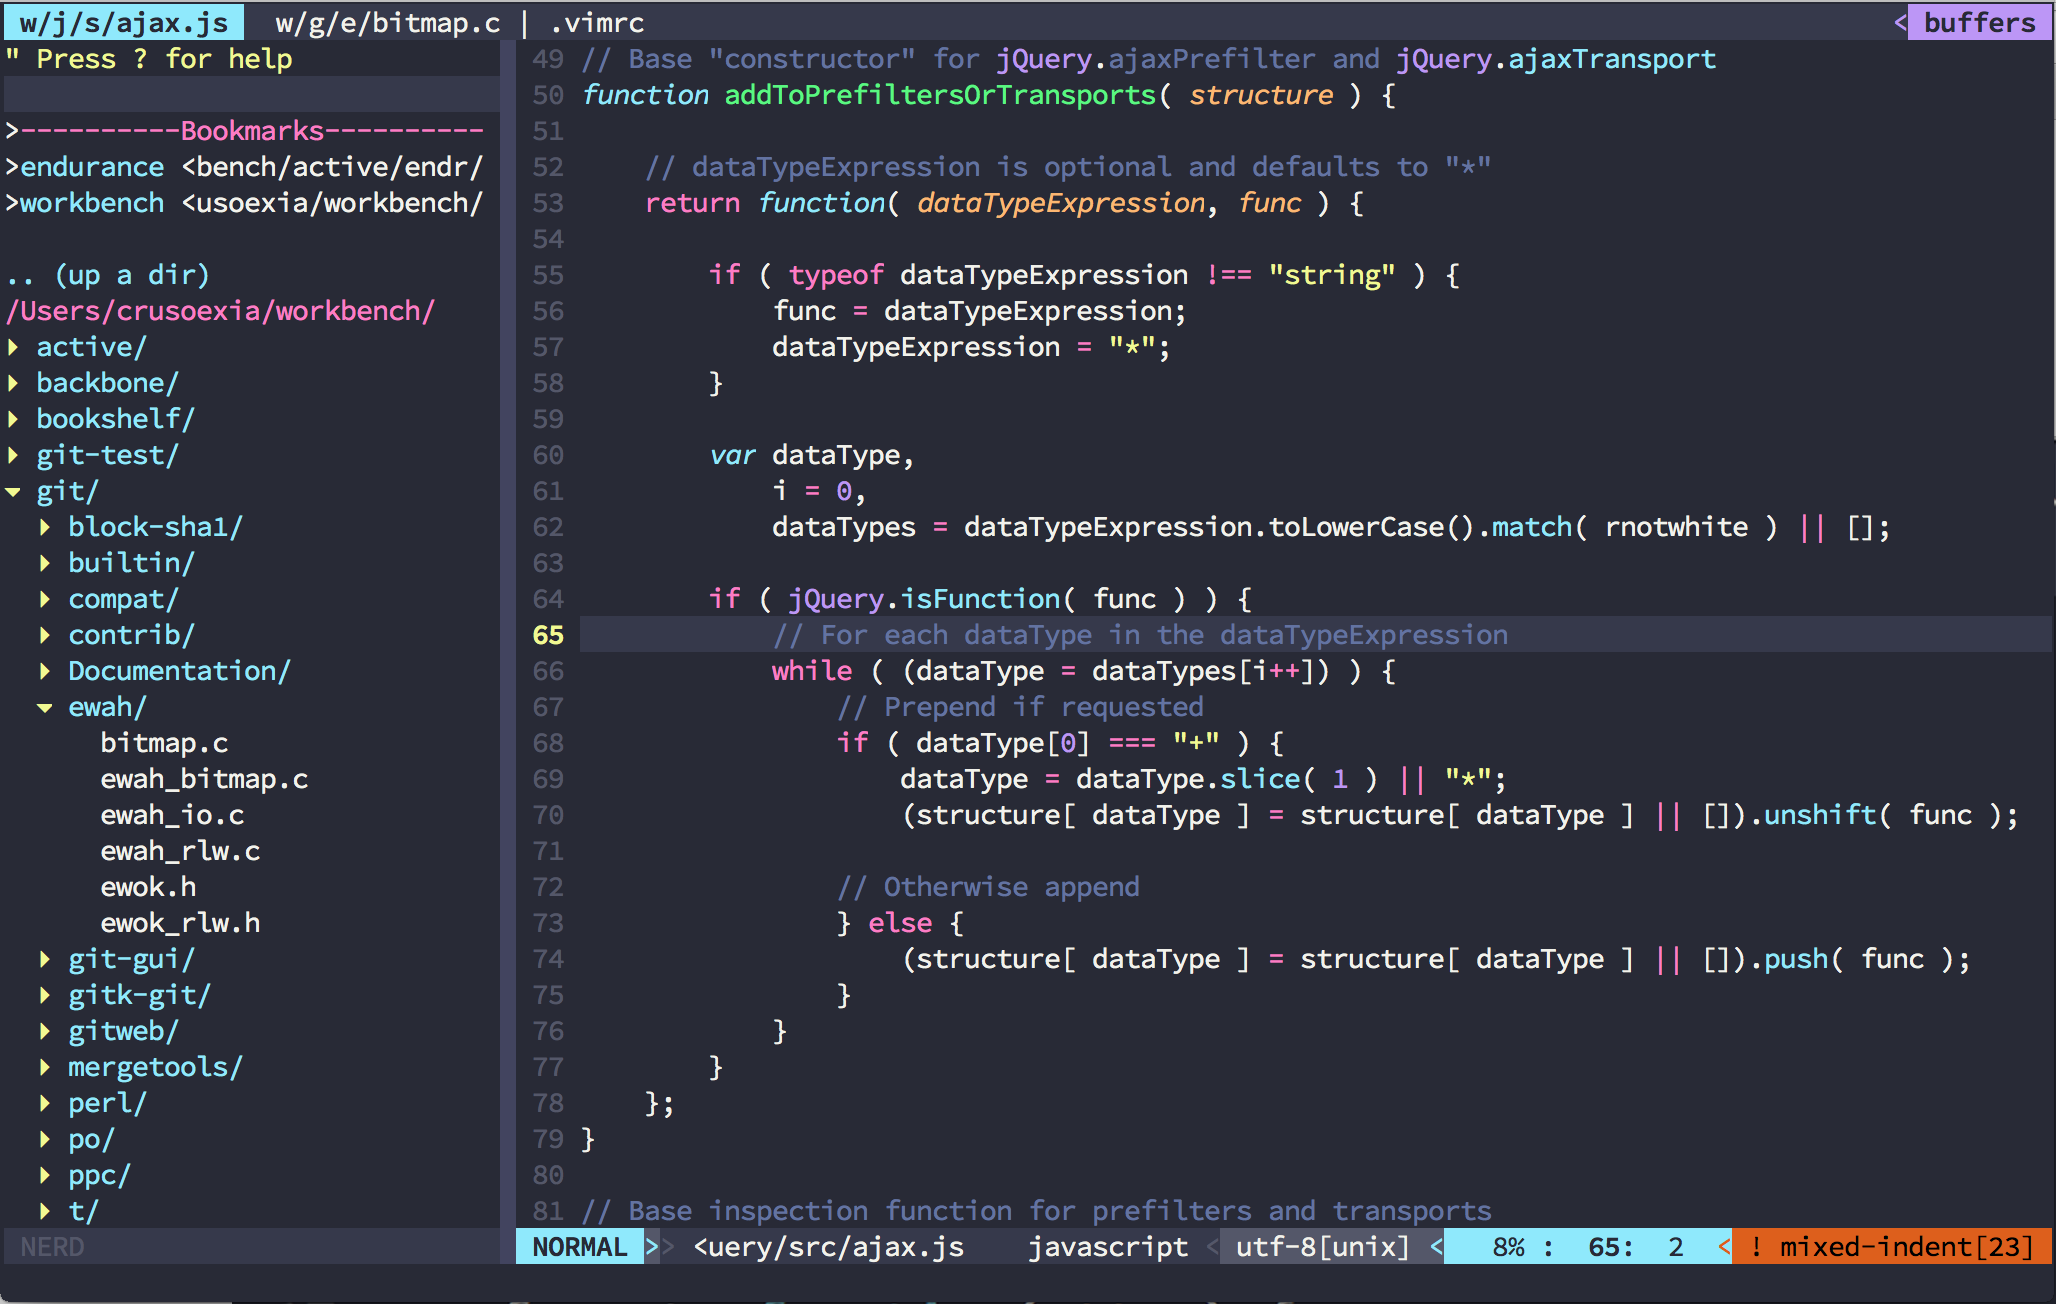Click the mixed-indent[23] warning
Viewport: 2056px width, 1304px height.
pos(1892,1247)
